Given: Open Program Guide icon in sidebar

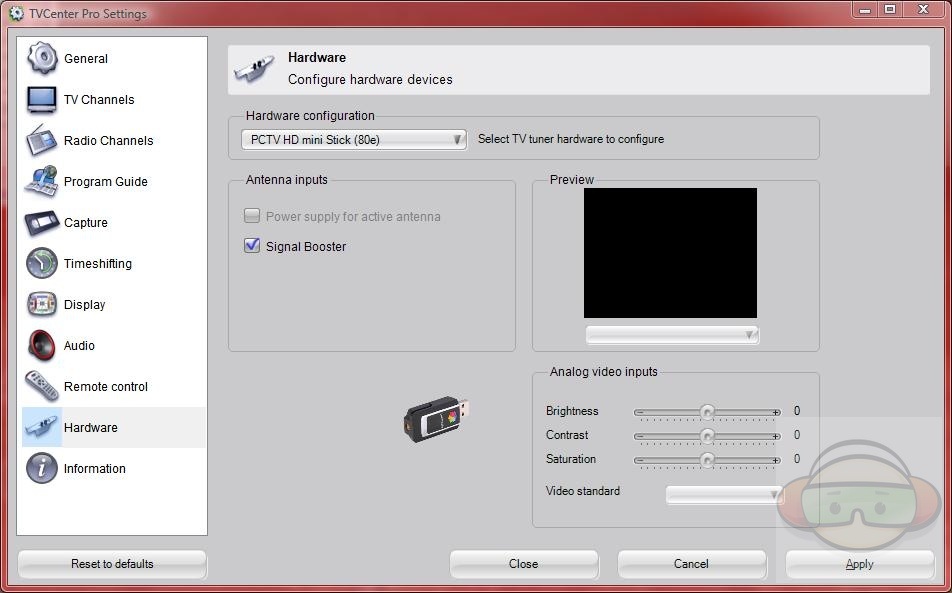Looking at the screenshot, I should (42, 181).
